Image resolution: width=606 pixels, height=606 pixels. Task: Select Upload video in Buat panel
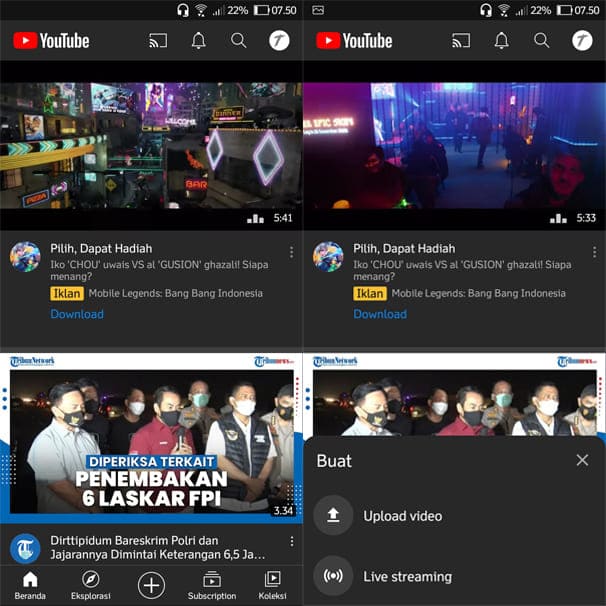[x=402, y=516]
